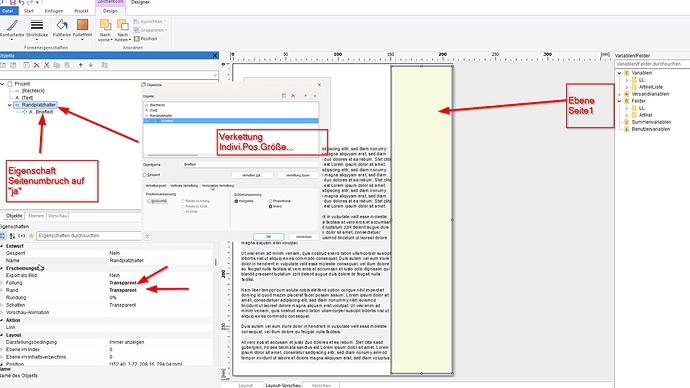Switch to the Ebenen panel tab
The image size is (690, 388).
pyautogui.click(x=36, y=216)
